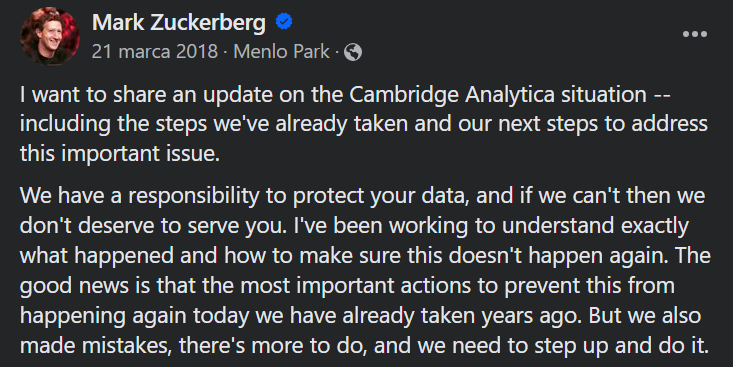The height and width of the screenshot is (367, 733).
Task: Click the Menlo Park location link
Action: tap(281, 51)
